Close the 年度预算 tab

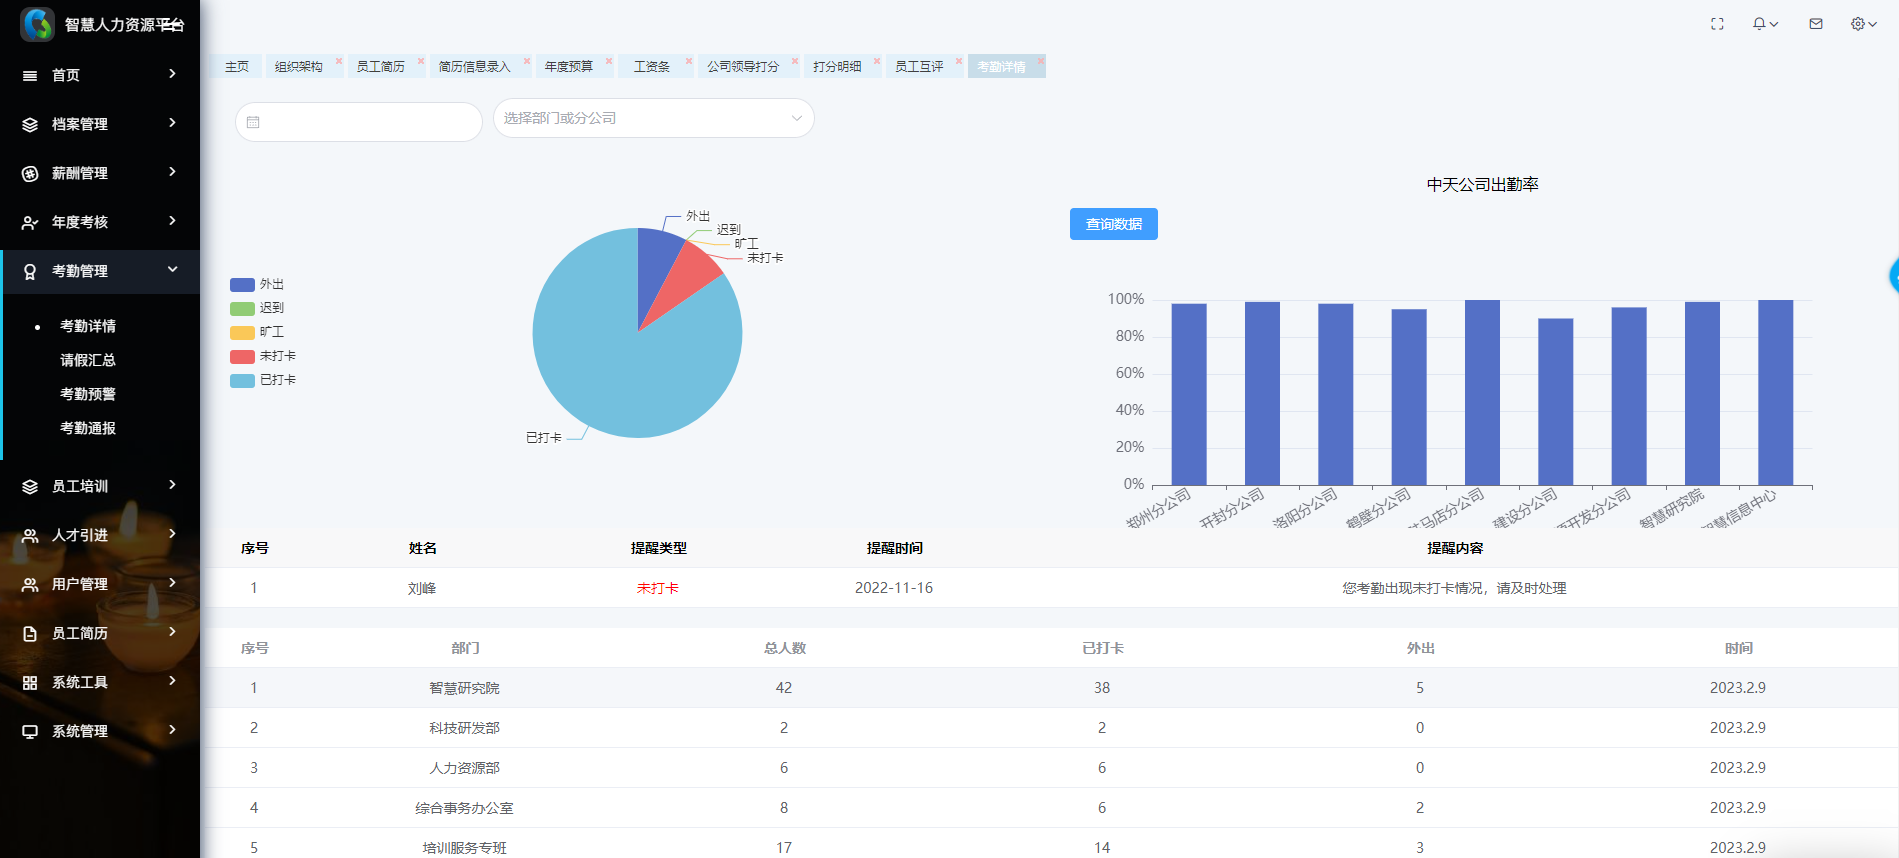point(609,61)
